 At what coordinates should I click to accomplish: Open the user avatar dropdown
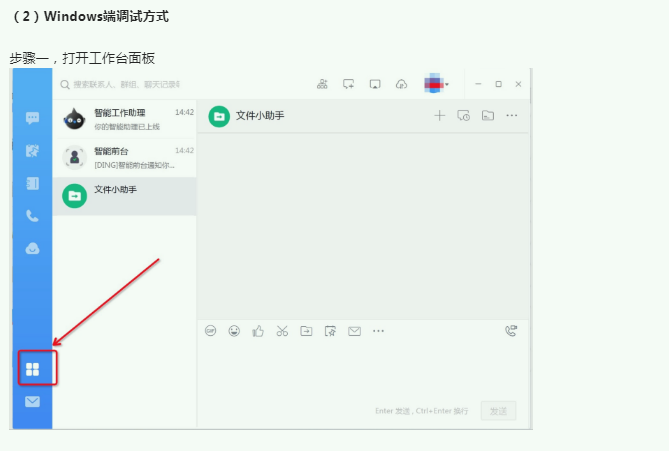(436, 84)
